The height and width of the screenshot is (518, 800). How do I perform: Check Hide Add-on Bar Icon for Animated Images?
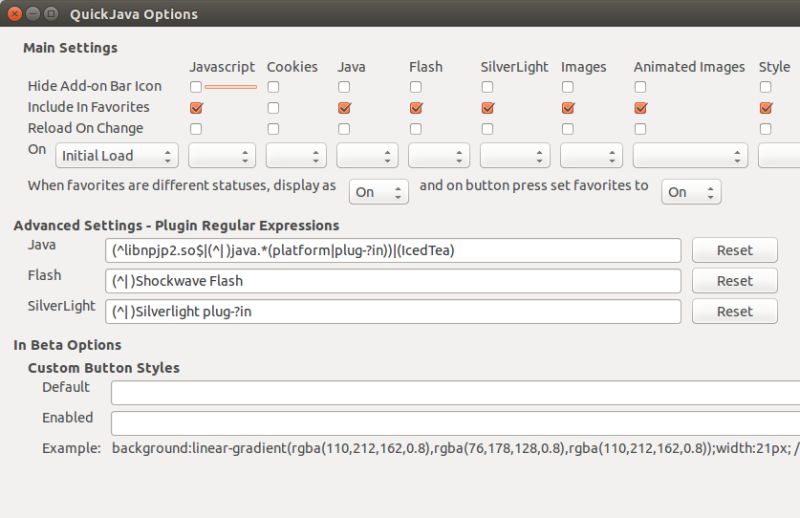coord(640,87)
